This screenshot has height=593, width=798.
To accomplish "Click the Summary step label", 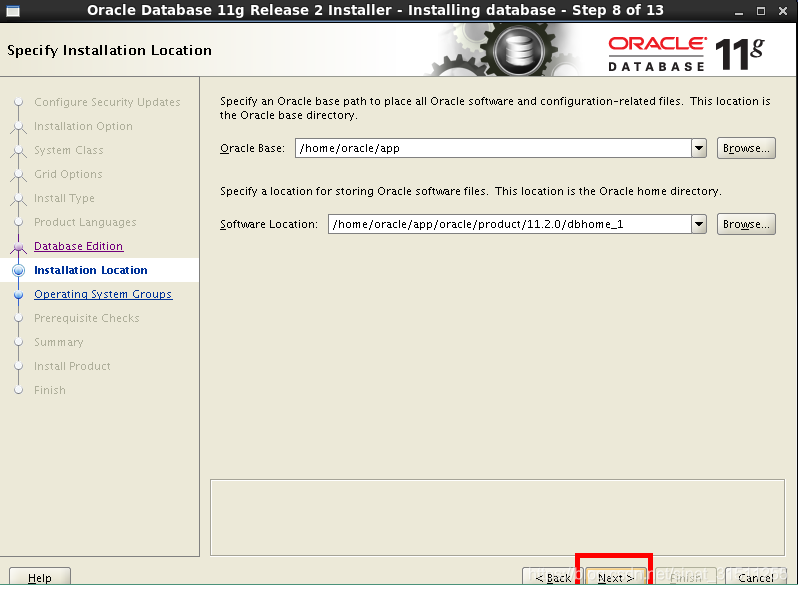I will pos(59,342).
